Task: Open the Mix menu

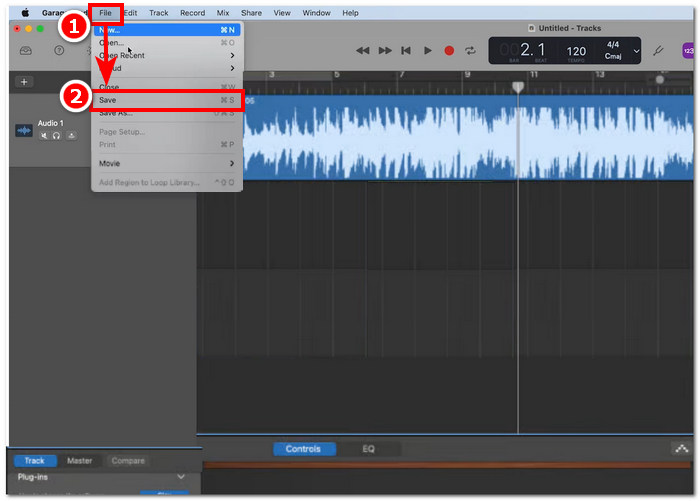Action: click(x=223, y=13)
